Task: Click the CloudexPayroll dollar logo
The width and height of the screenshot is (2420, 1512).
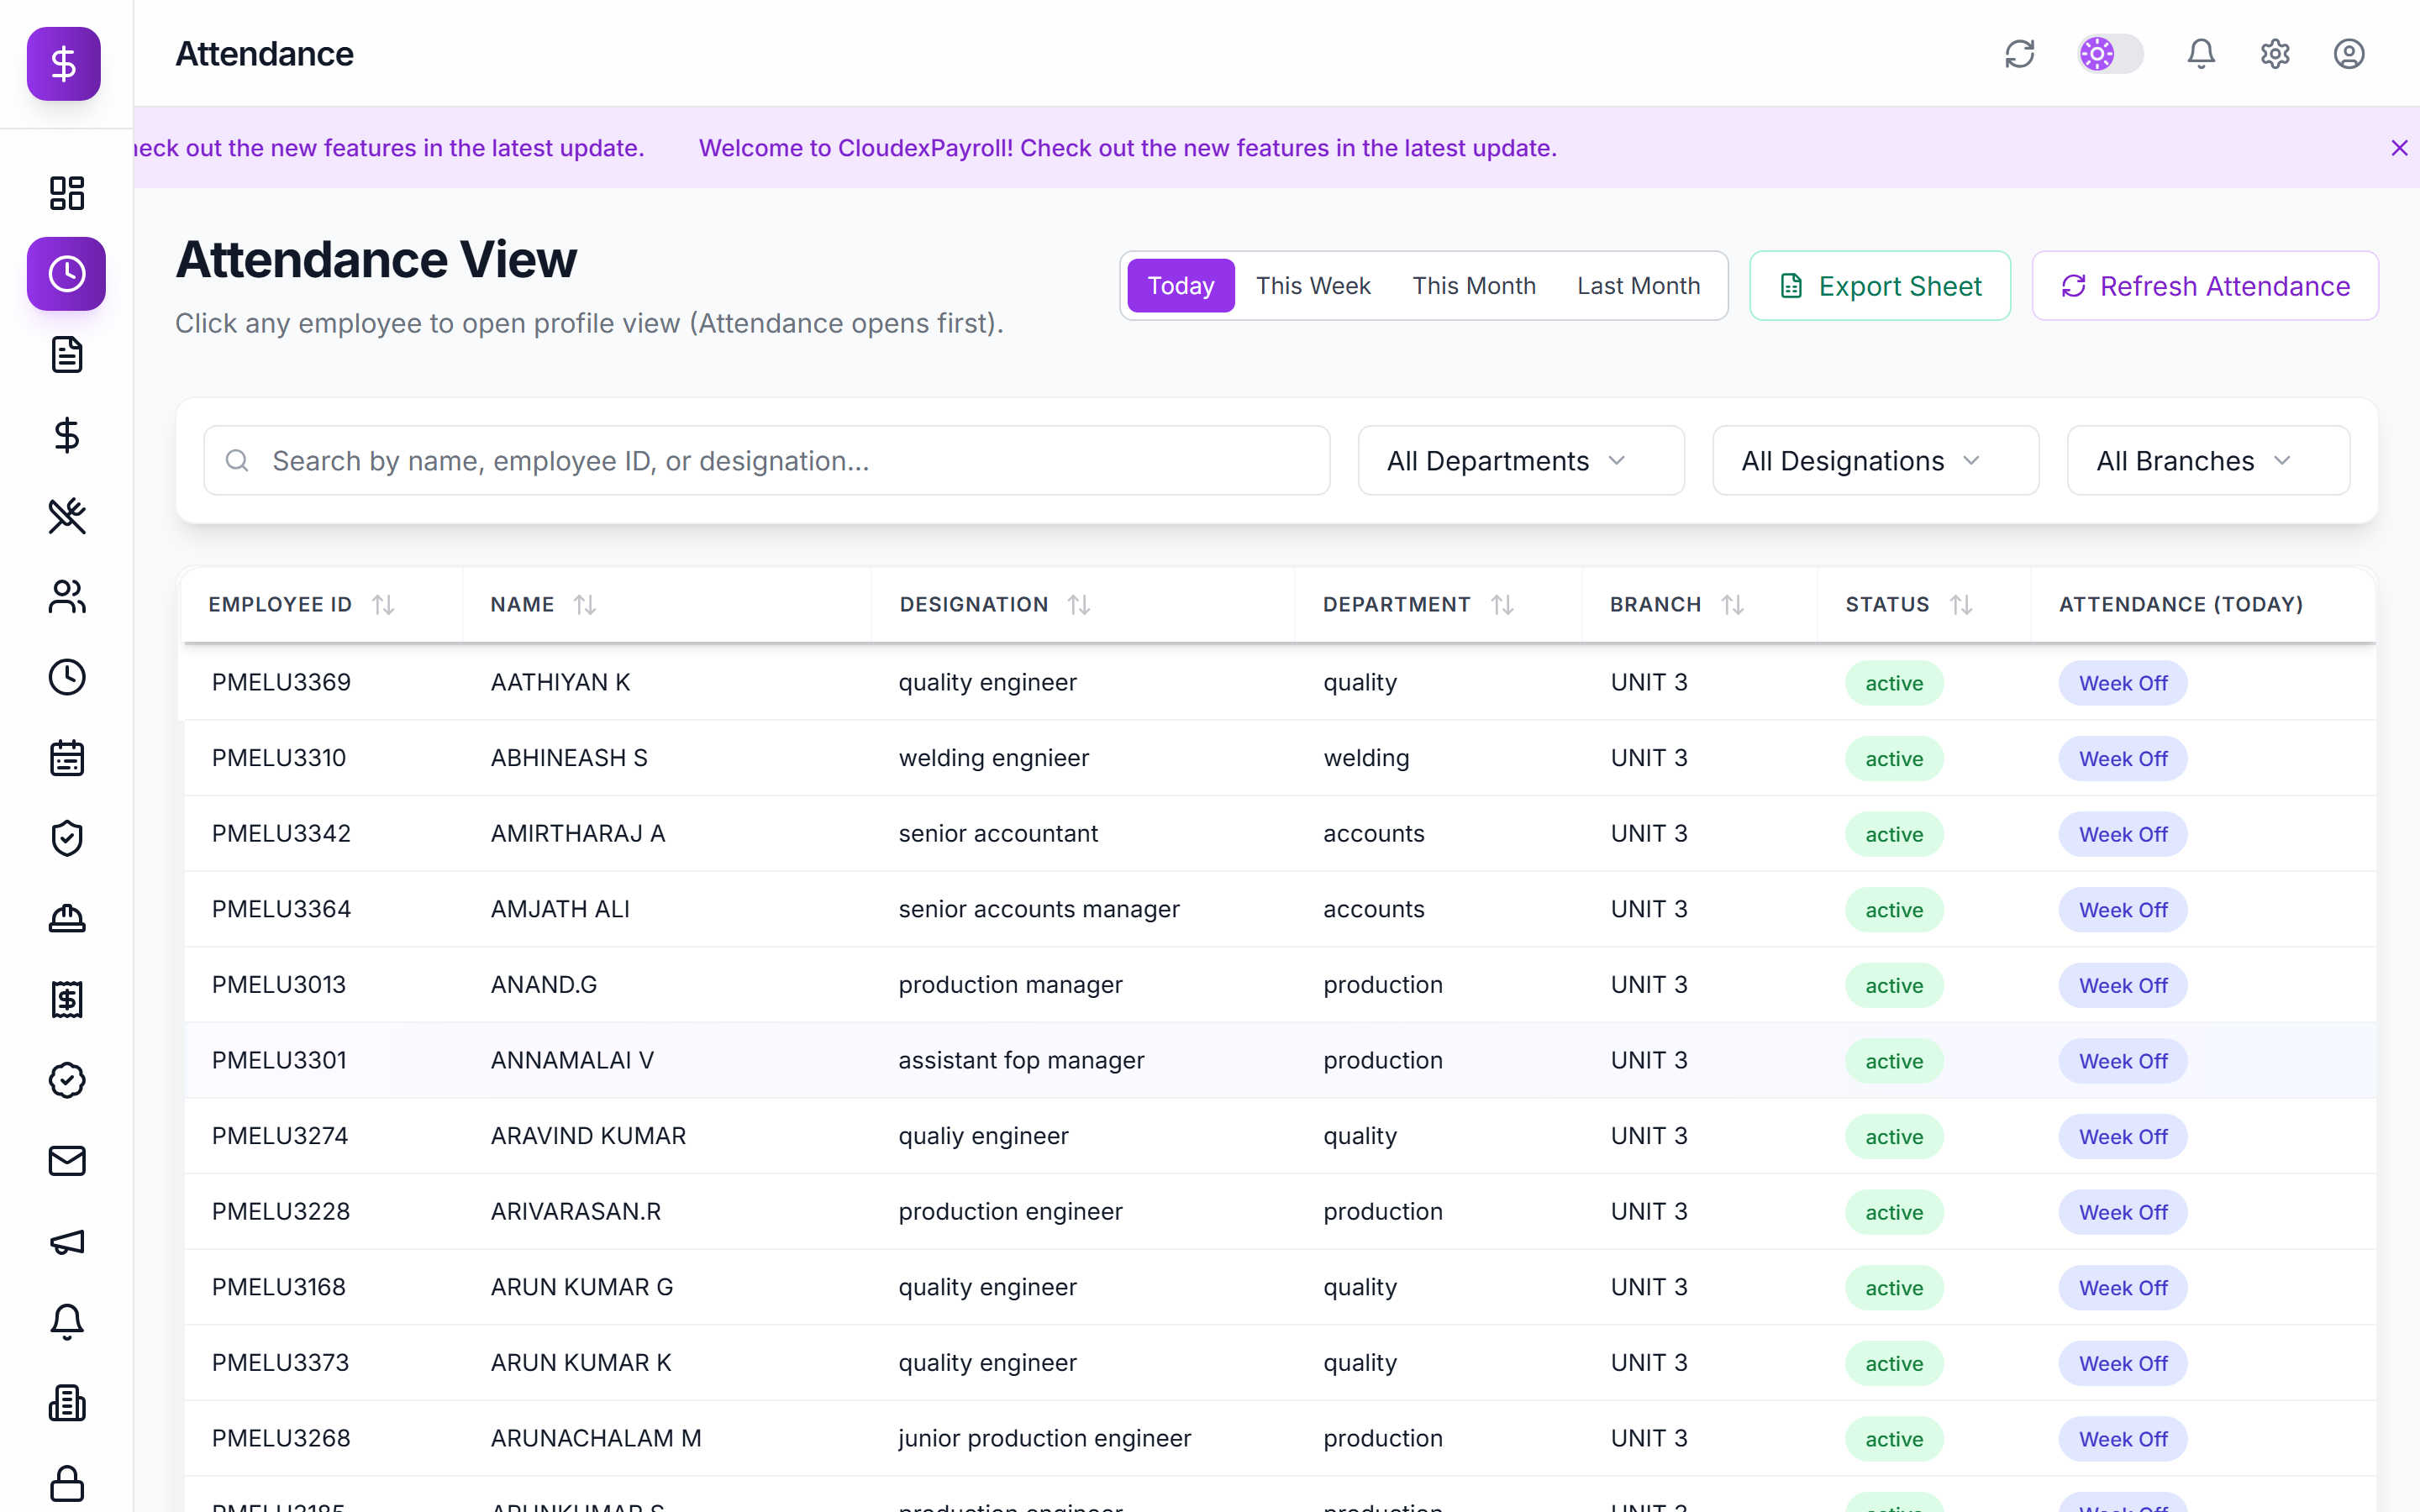Action: 64,64
